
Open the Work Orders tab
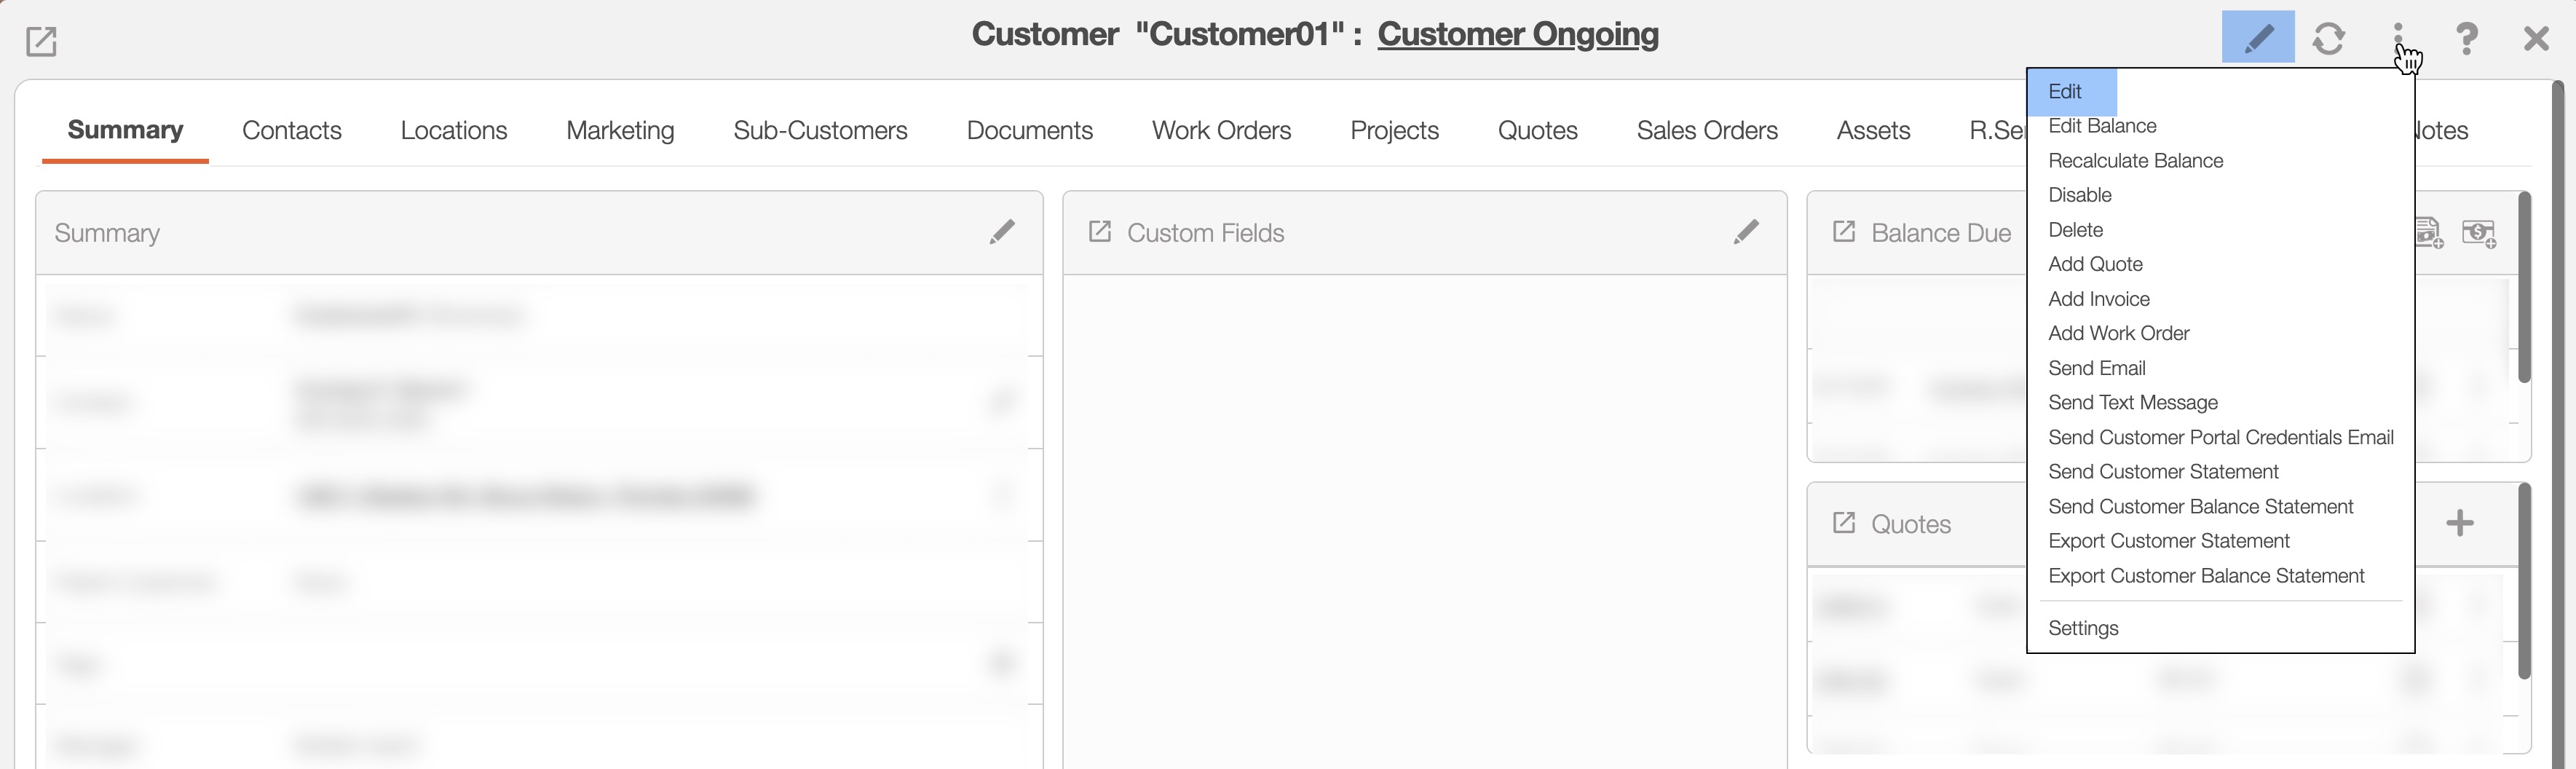tap(1221, 130)
